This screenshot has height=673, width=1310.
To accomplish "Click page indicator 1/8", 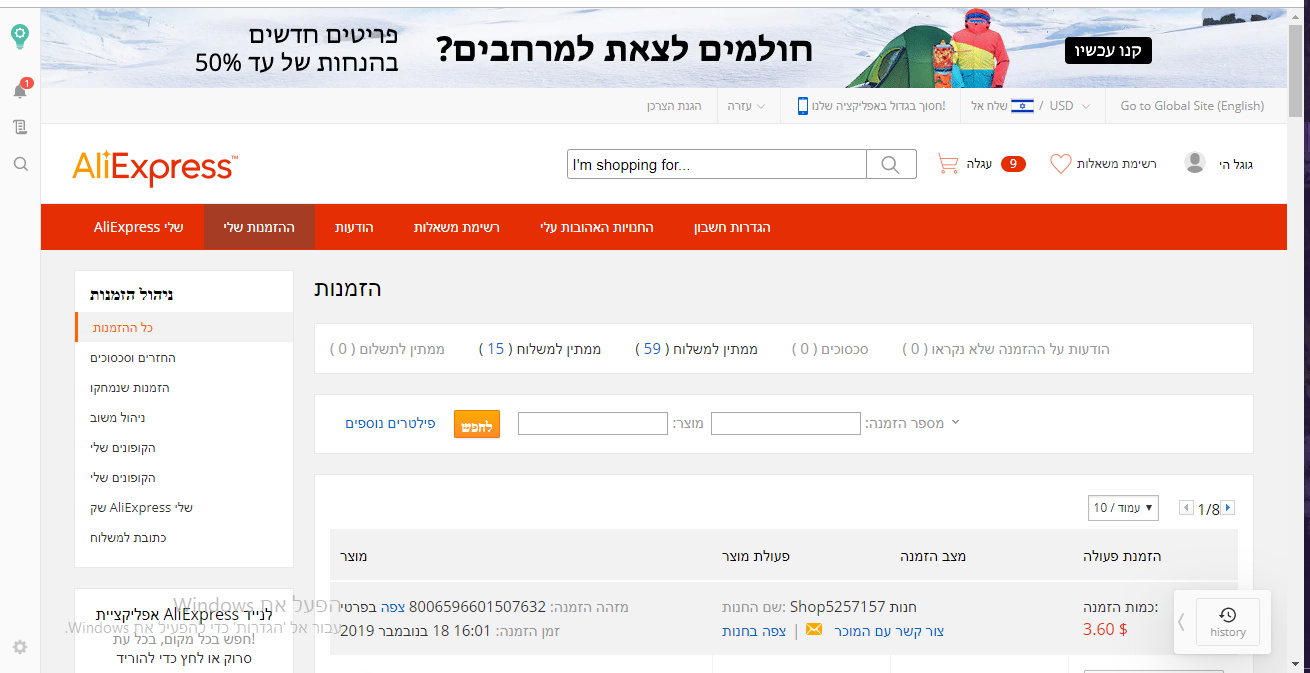I will click(x=1208, y=509).
